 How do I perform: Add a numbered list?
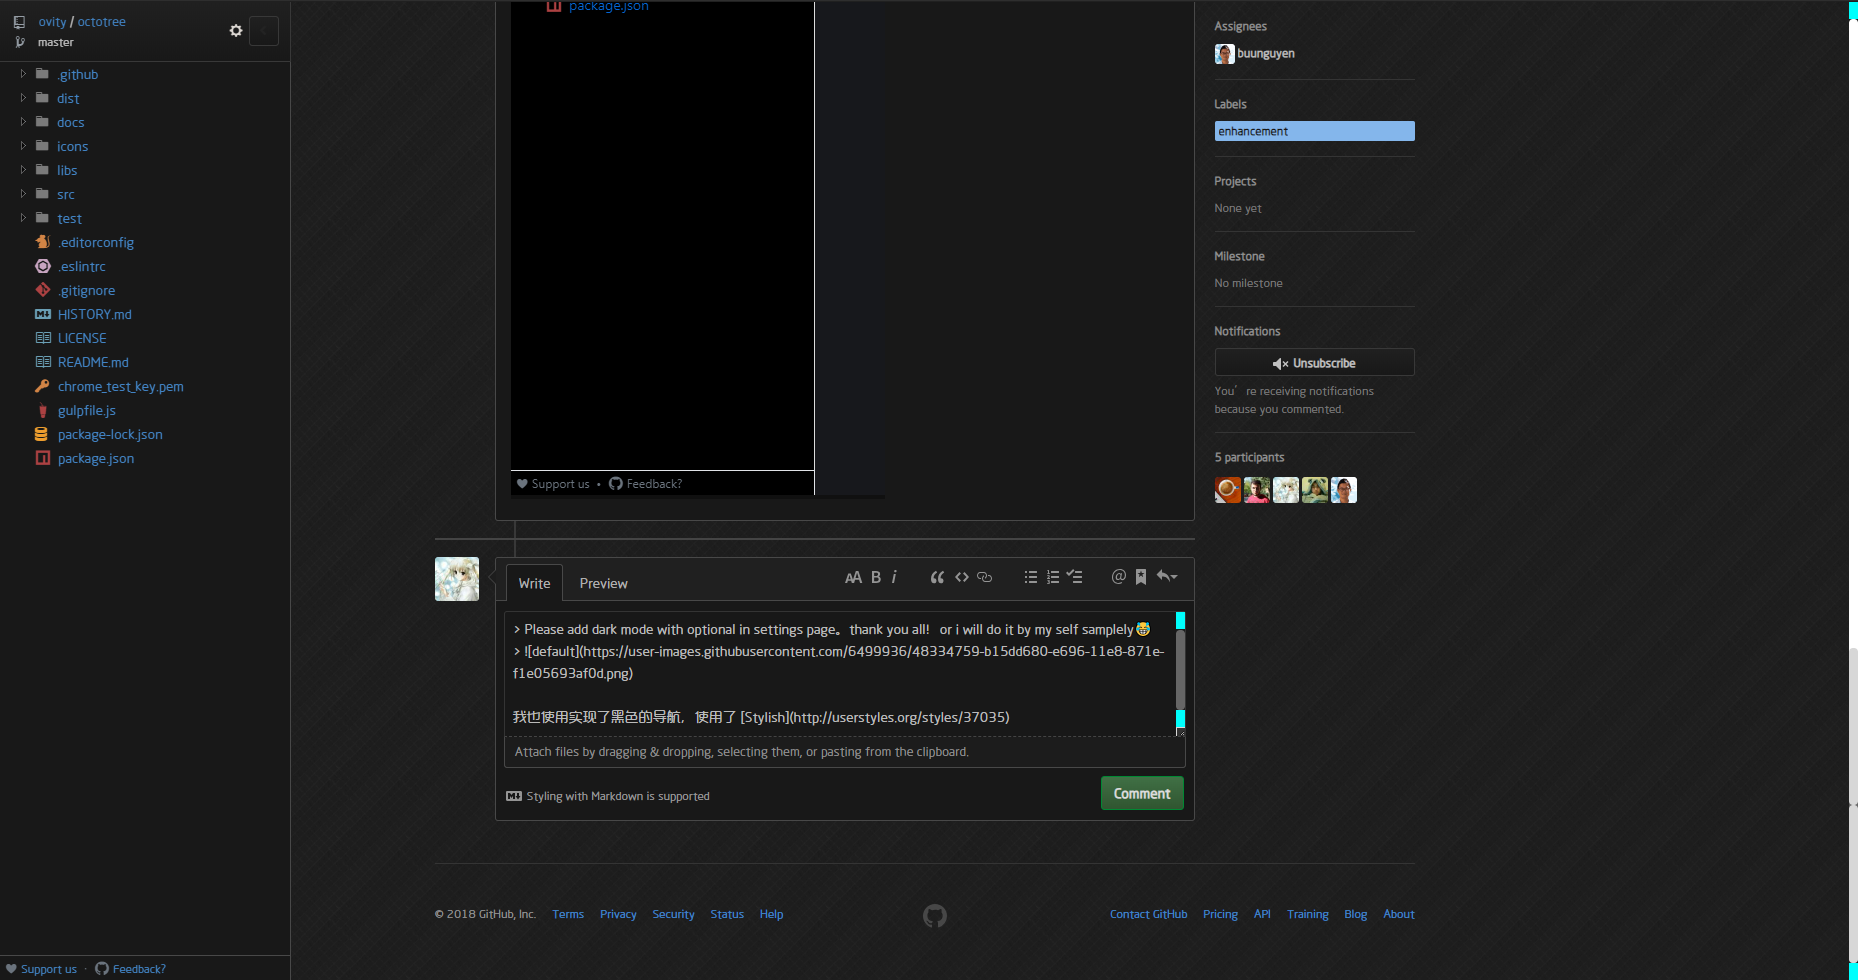click(1053, 577)
